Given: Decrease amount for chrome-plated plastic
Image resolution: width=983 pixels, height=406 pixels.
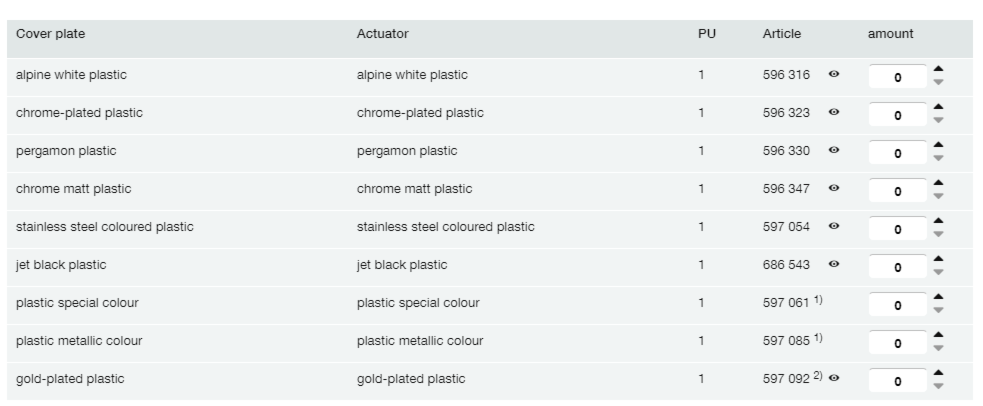Looking at the screenshot, I should 938,121.
